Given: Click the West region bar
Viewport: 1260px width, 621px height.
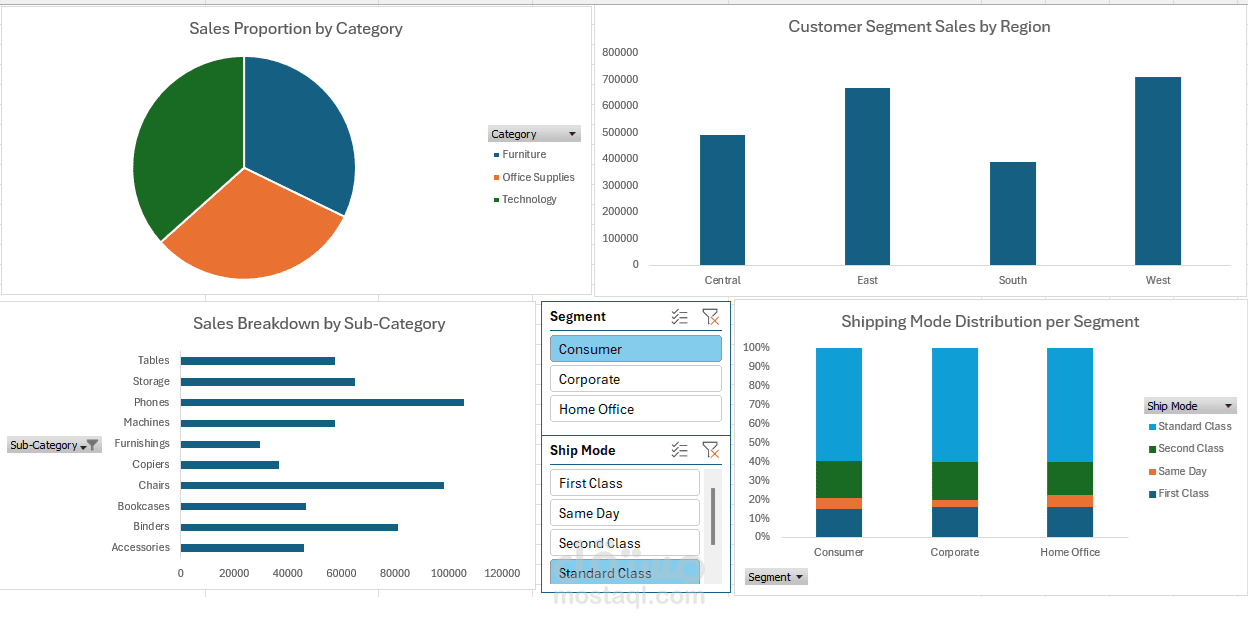Looking at the screenshot, I should point(1158,171).
